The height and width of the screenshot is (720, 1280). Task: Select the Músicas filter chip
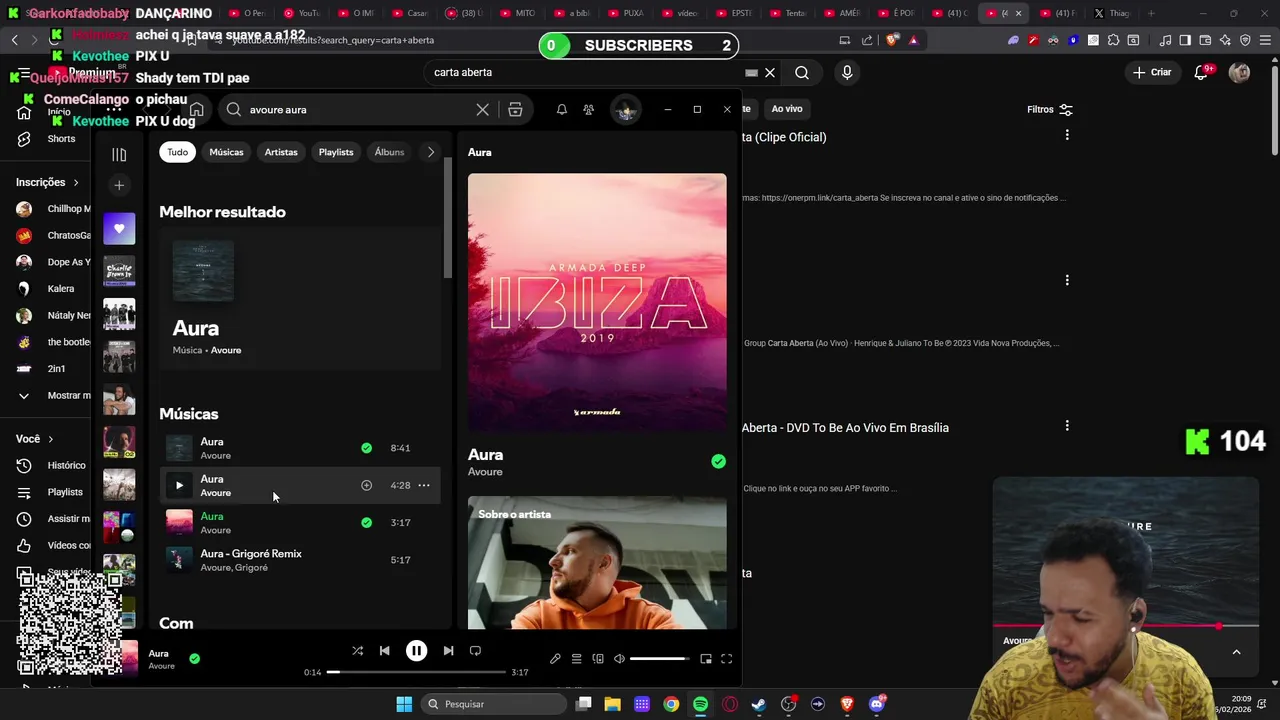[226, 152]
